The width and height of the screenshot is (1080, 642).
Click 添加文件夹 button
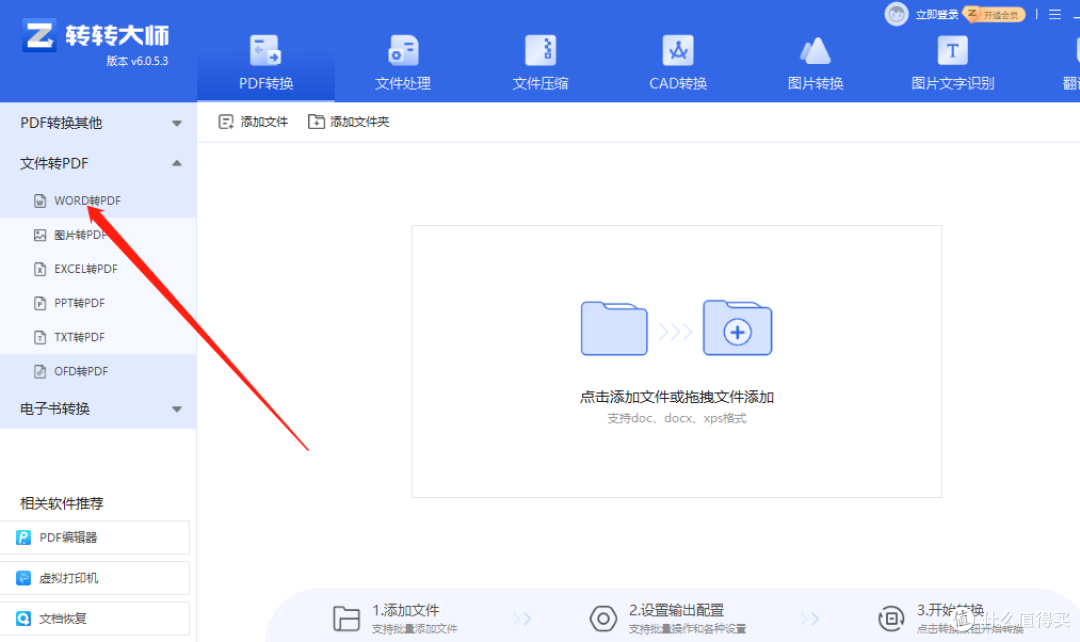tap(349, 122)
